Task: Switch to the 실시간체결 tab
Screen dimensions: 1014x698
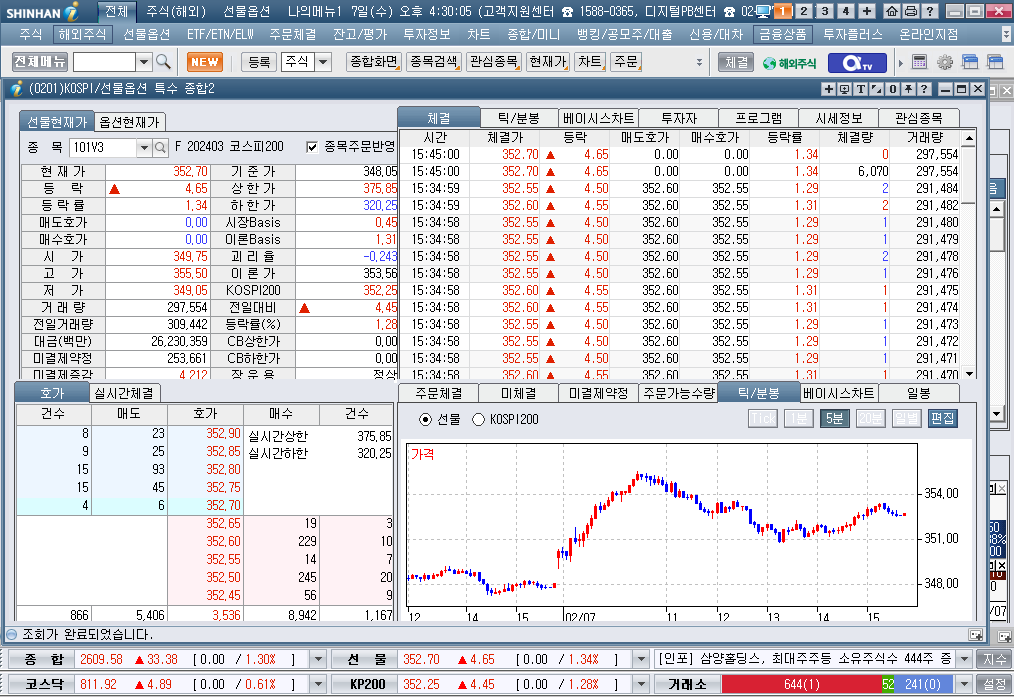Action: 124,393
